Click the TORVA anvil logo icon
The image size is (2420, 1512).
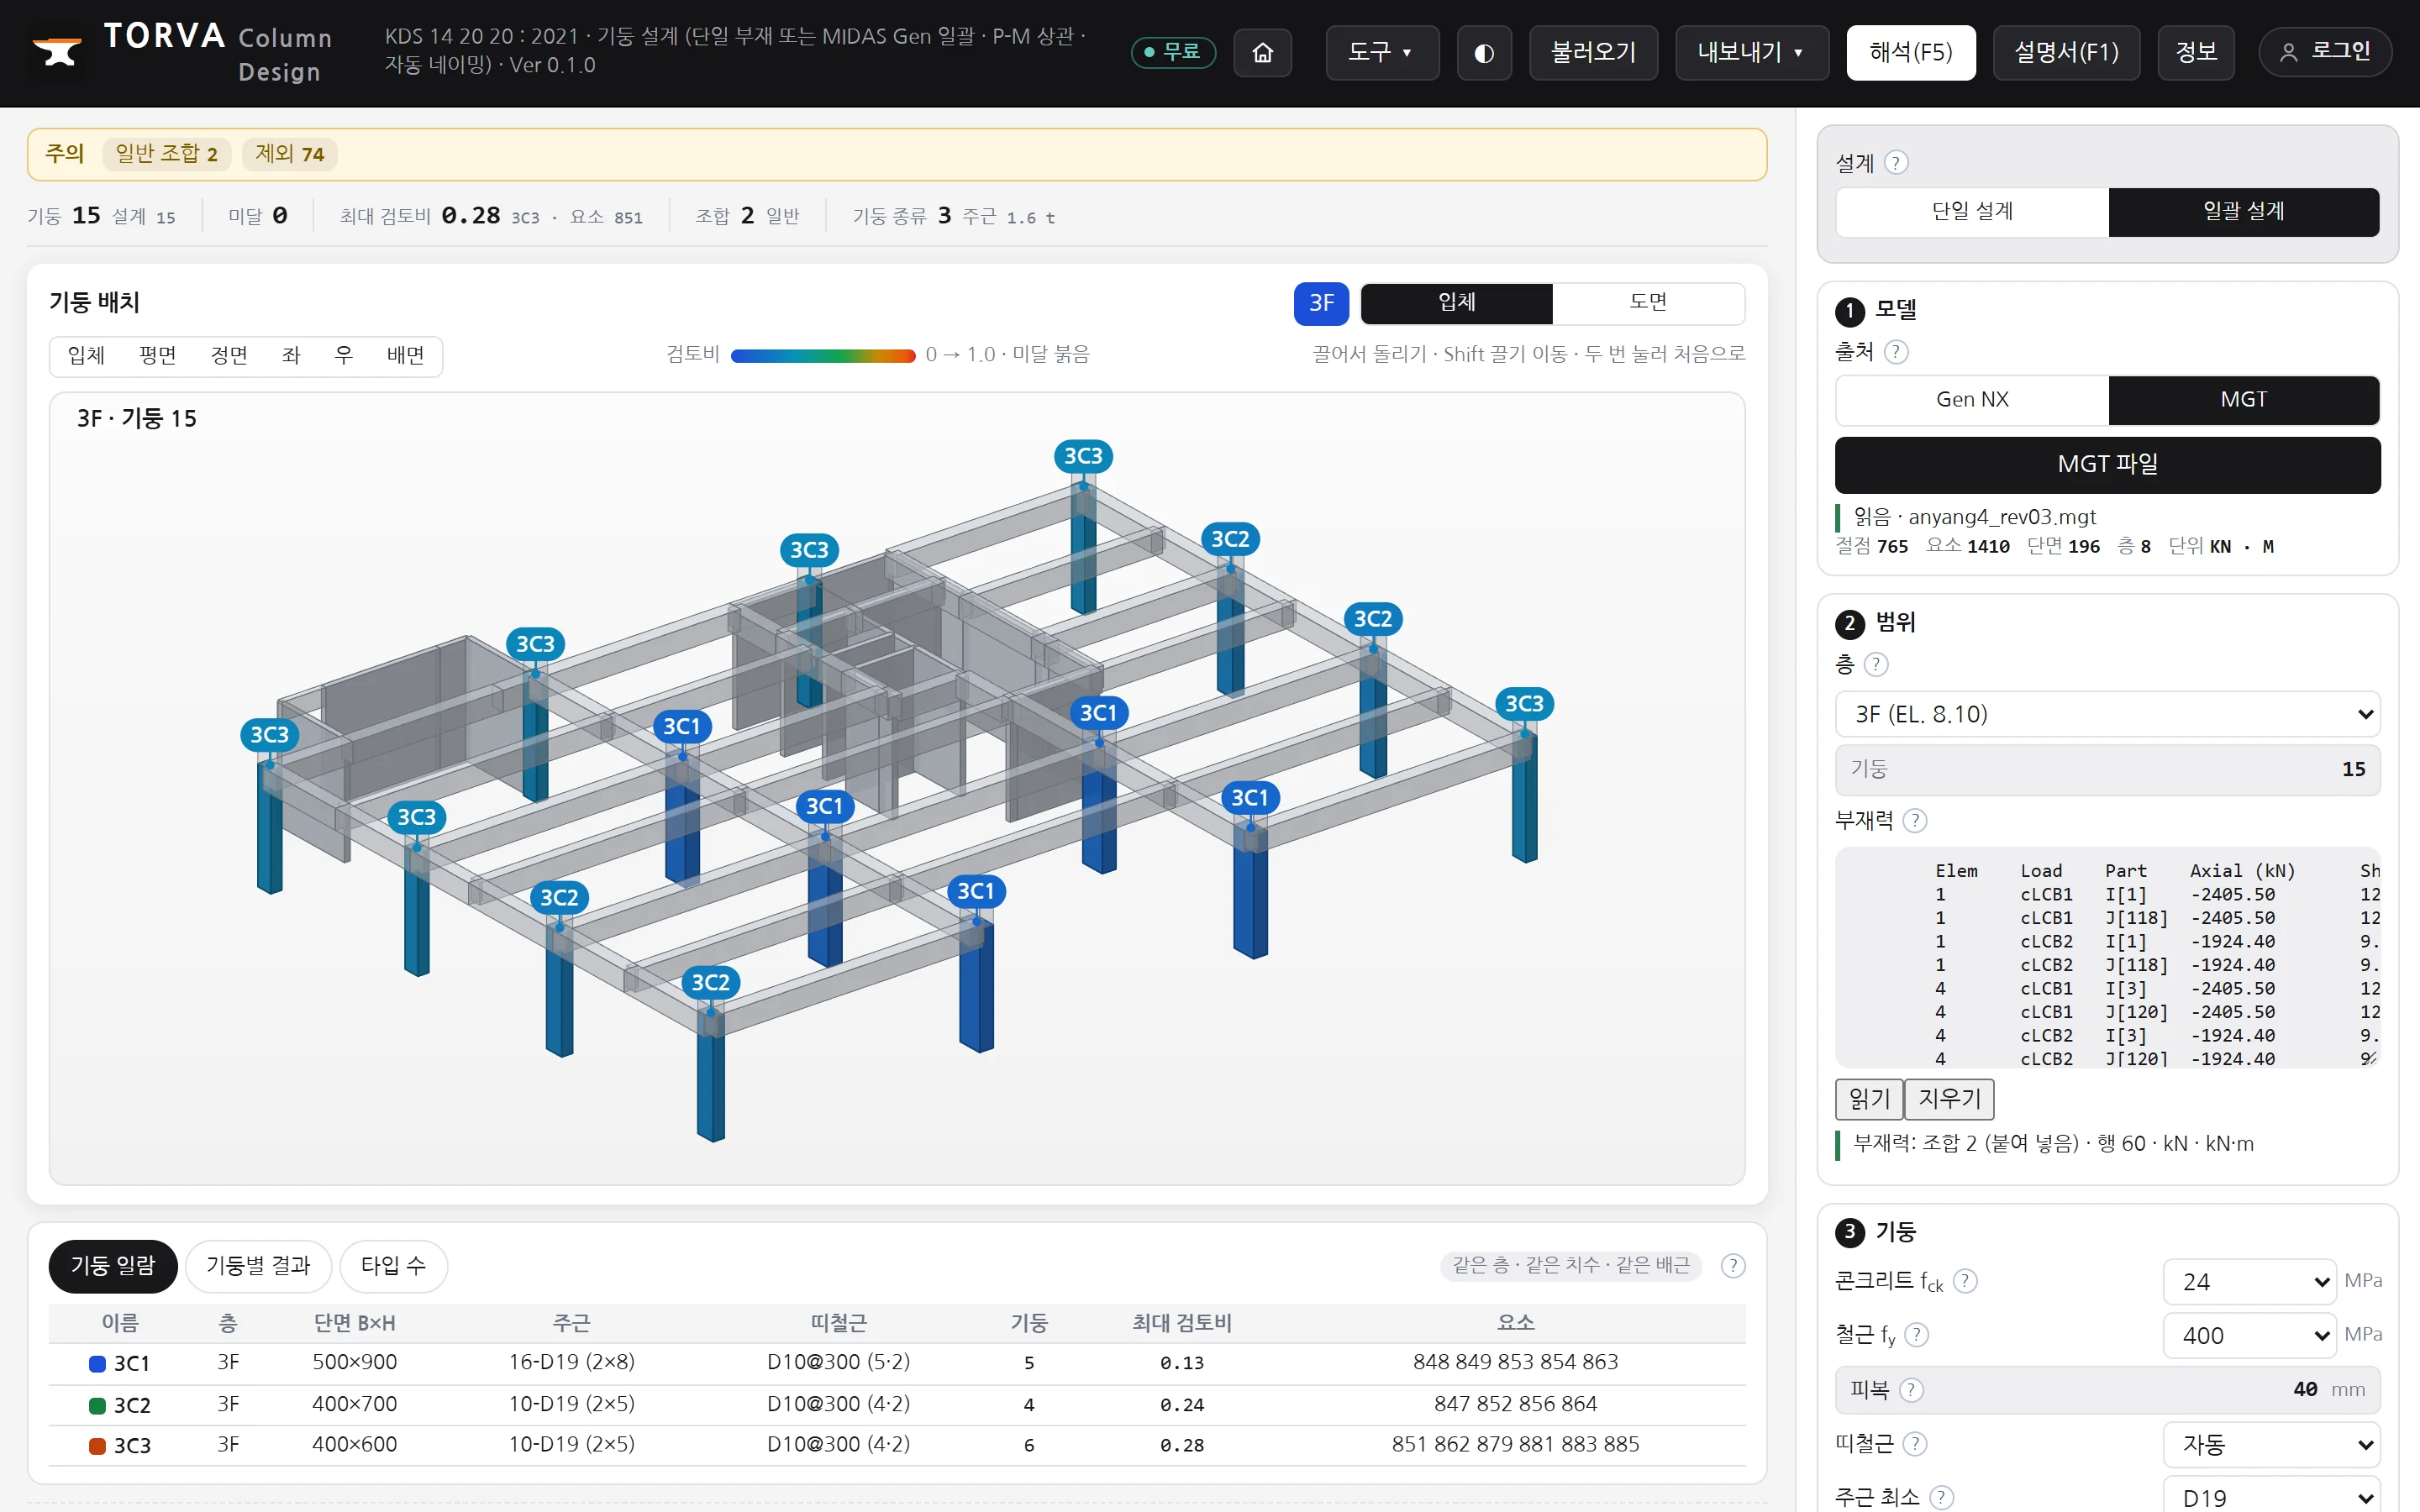click(x=57, y=51)
